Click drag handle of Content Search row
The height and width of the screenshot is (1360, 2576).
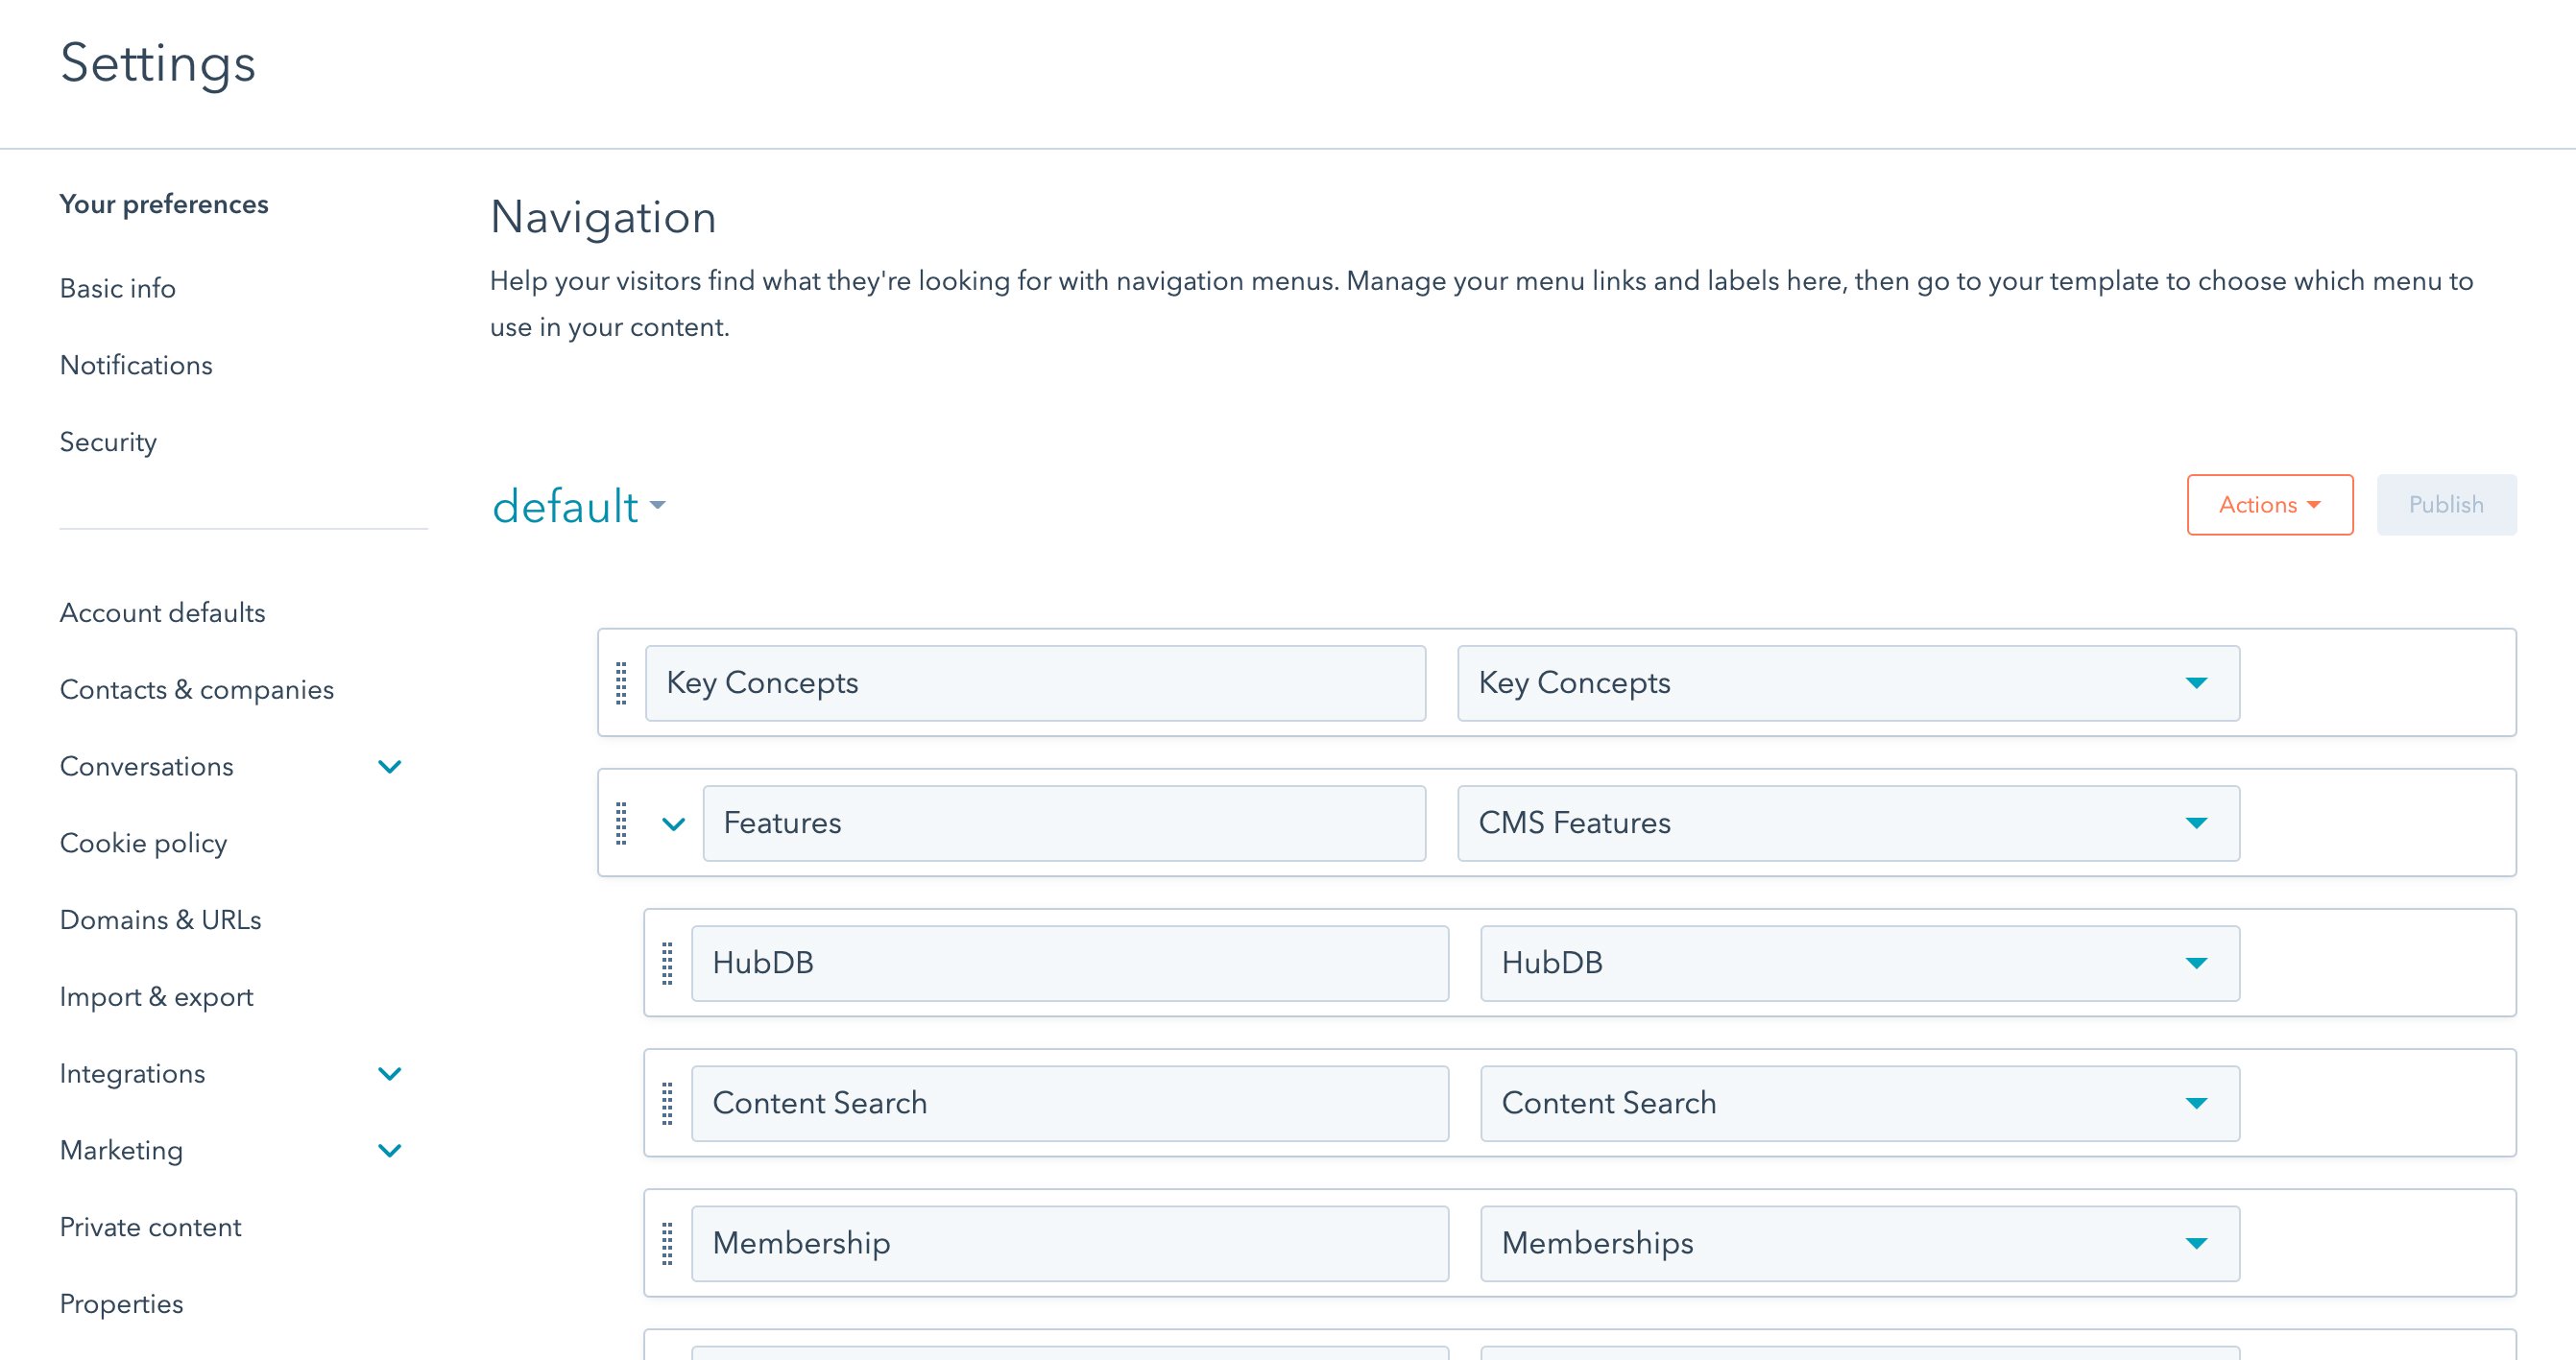667,1103
